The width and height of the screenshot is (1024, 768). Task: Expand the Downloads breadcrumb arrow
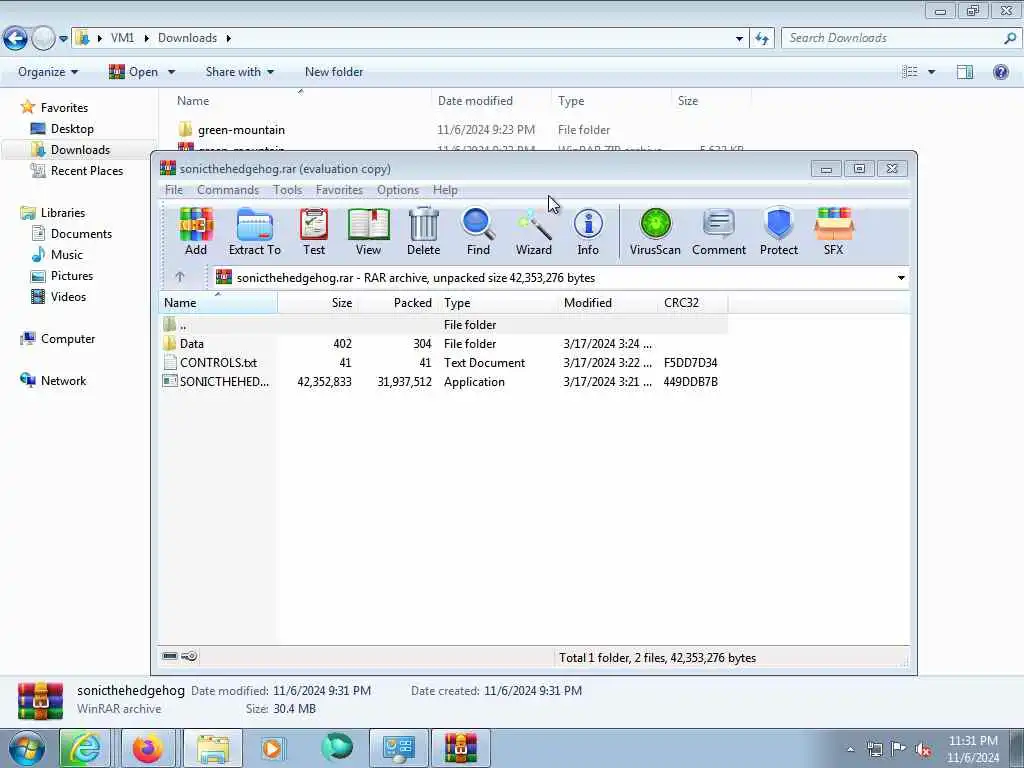coord(229,38)
